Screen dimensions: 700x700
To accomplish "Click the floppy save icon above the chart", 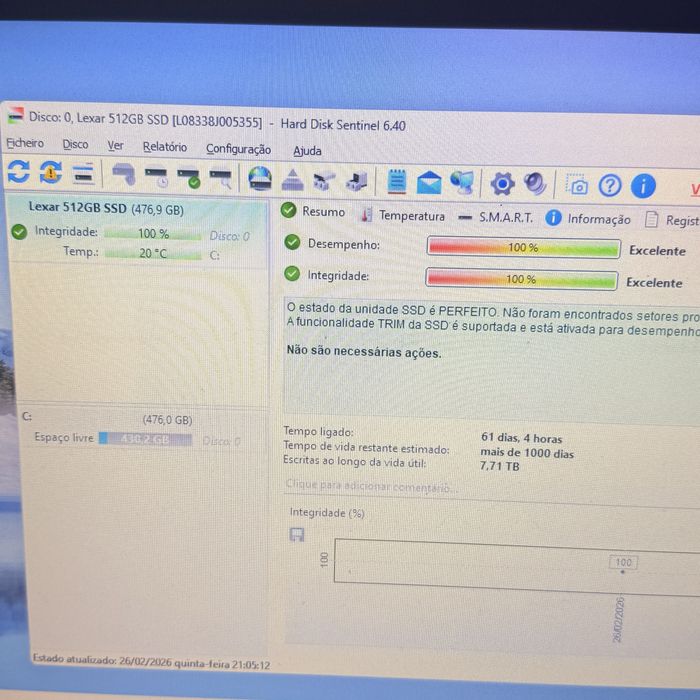I will click(x=297, y=534).
